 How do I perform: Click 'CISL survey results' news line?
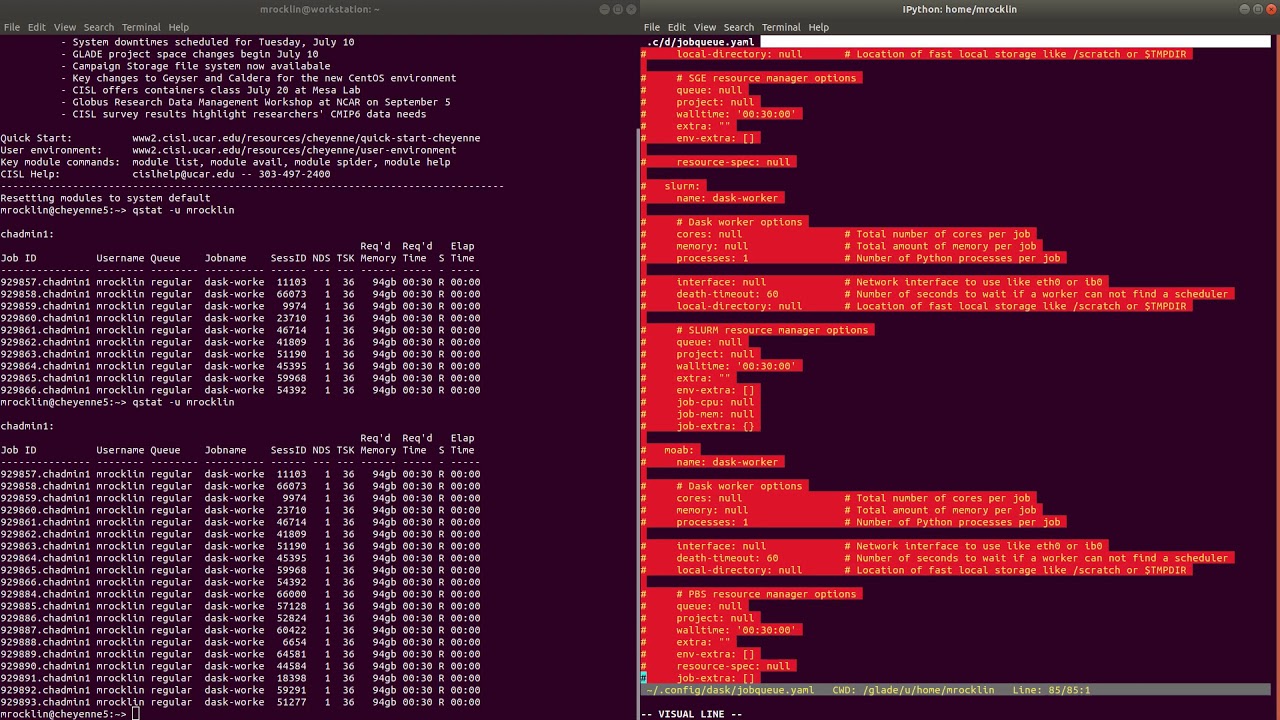coord(243,114)
